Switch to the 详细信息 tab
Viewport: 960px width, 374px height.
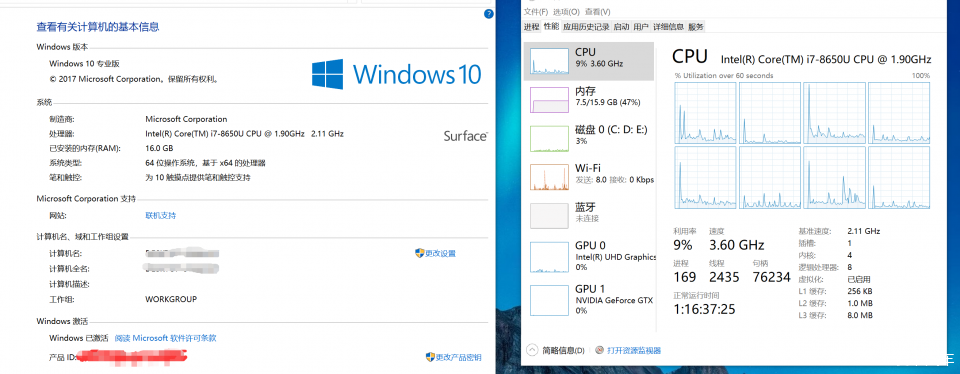pos(669,27)
